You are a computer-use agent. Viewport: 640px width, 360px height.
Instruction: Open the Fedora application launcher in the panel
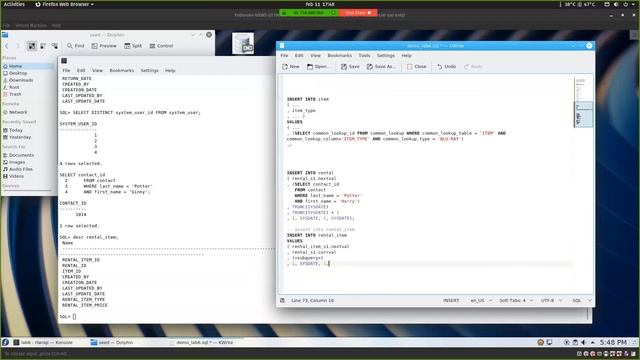pyautogui.click(x=5, y=342)
